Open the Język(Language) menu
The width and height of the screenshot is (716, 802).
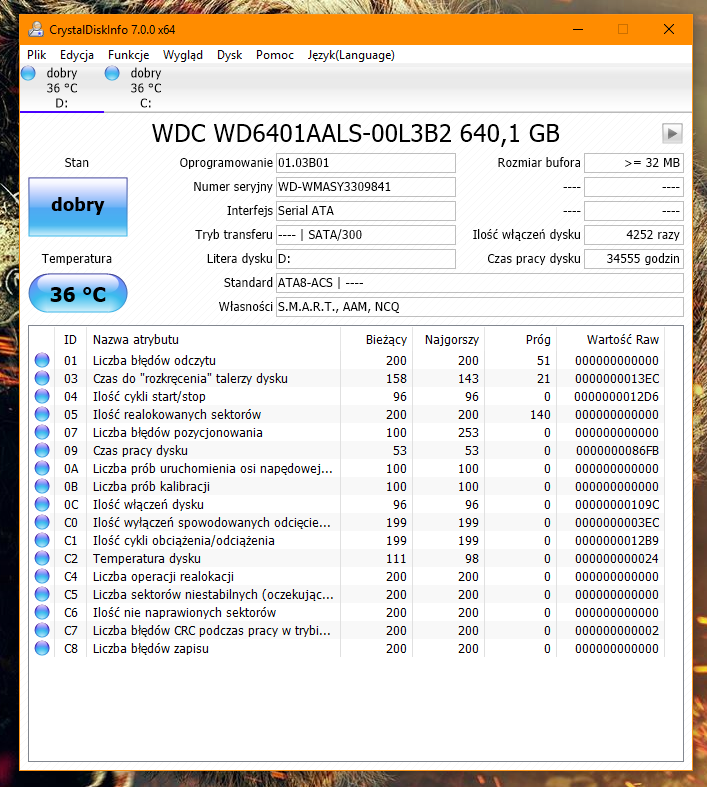(351, 55)
